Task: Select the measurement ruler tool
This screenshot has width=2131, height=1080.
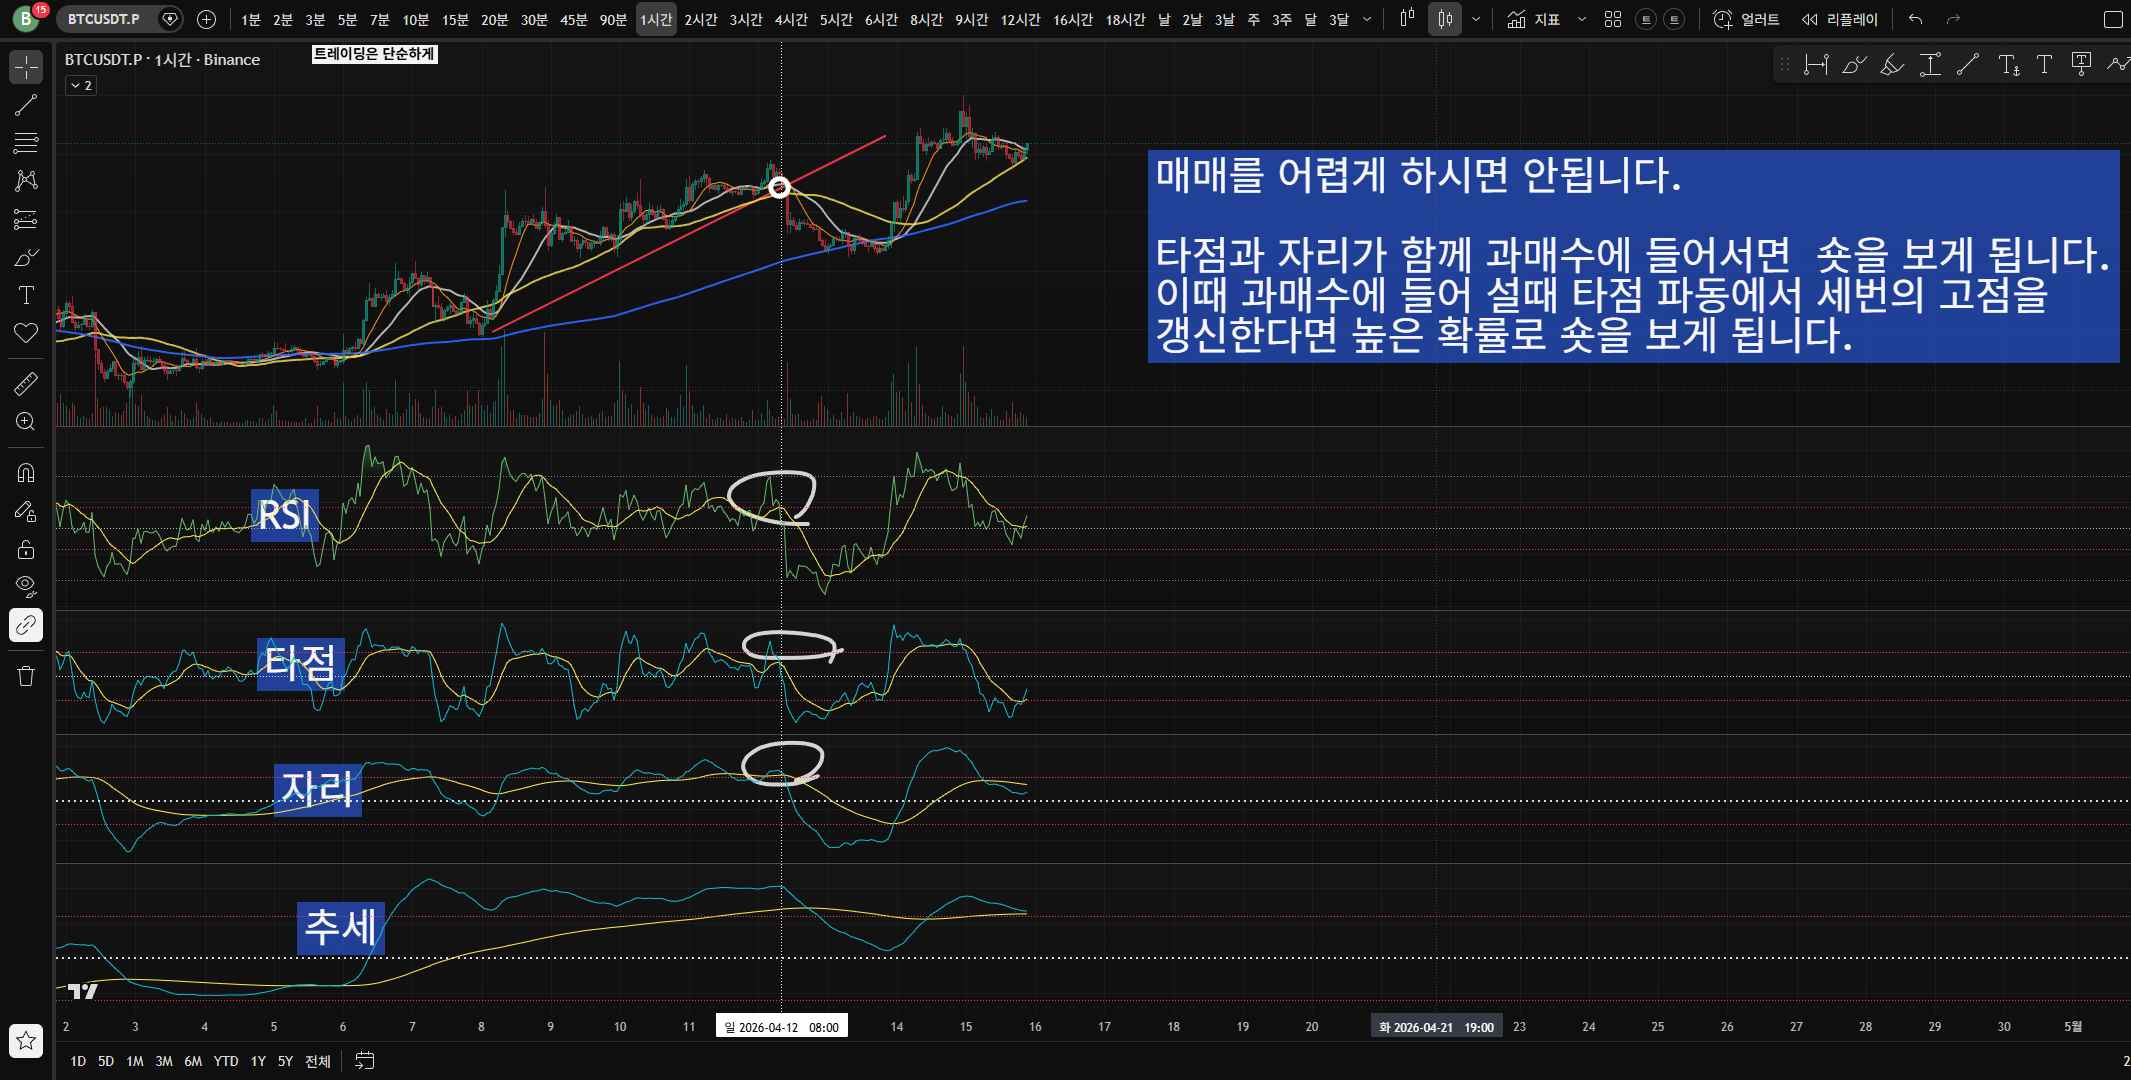Action: [x=25, y=383]
